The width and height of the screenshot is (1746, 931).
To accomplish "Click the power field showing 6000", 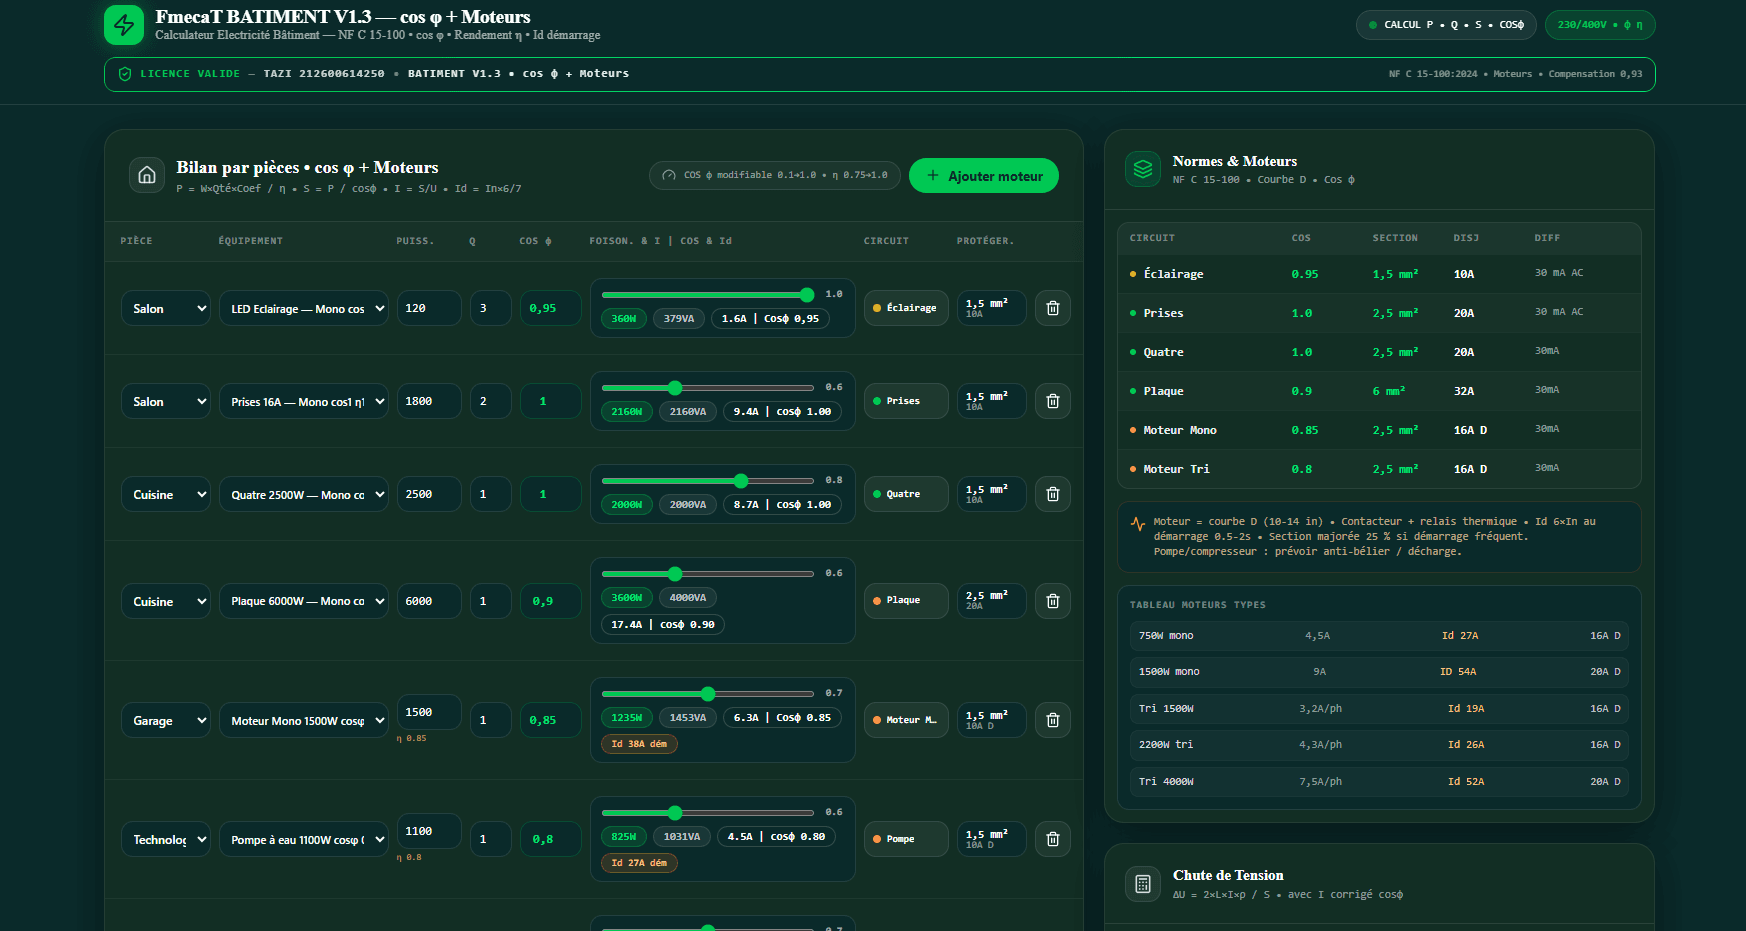I will coord(429,601).
